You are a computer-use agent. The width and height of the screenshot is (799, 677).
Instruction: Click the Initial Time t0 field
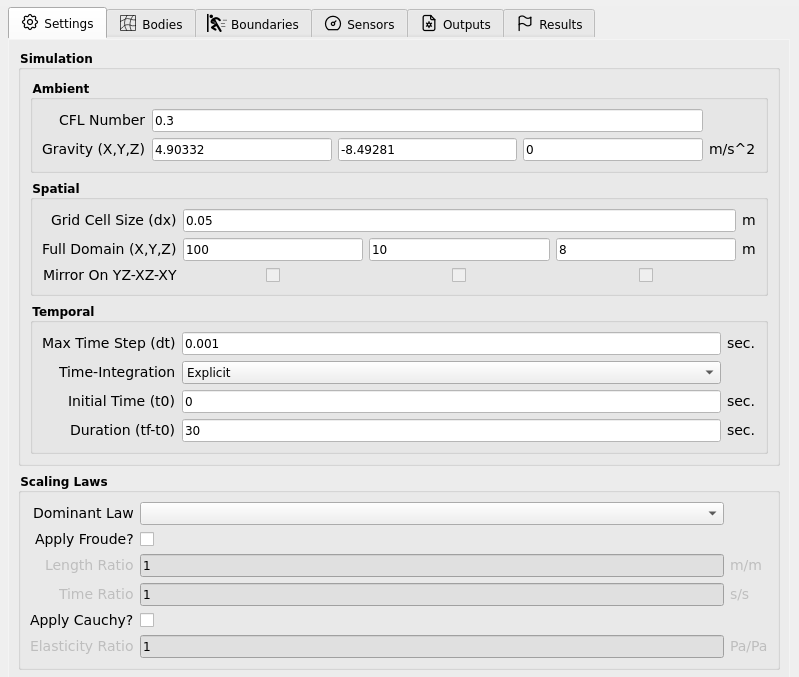(x=451, y=401)
